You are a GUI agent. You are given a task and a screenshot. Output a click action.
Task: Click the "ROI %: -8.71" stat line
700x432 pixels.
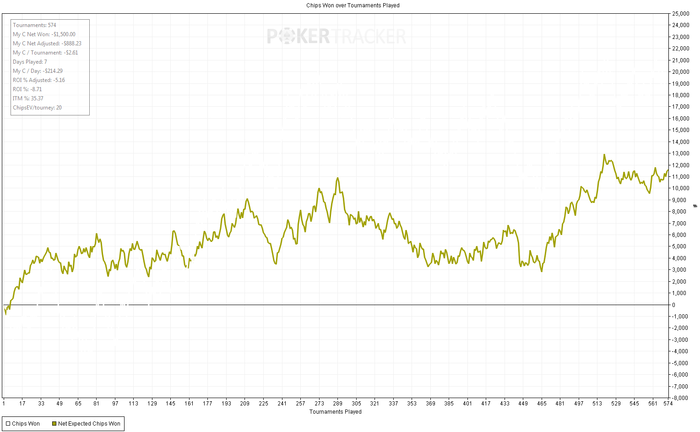coord(27,89)
